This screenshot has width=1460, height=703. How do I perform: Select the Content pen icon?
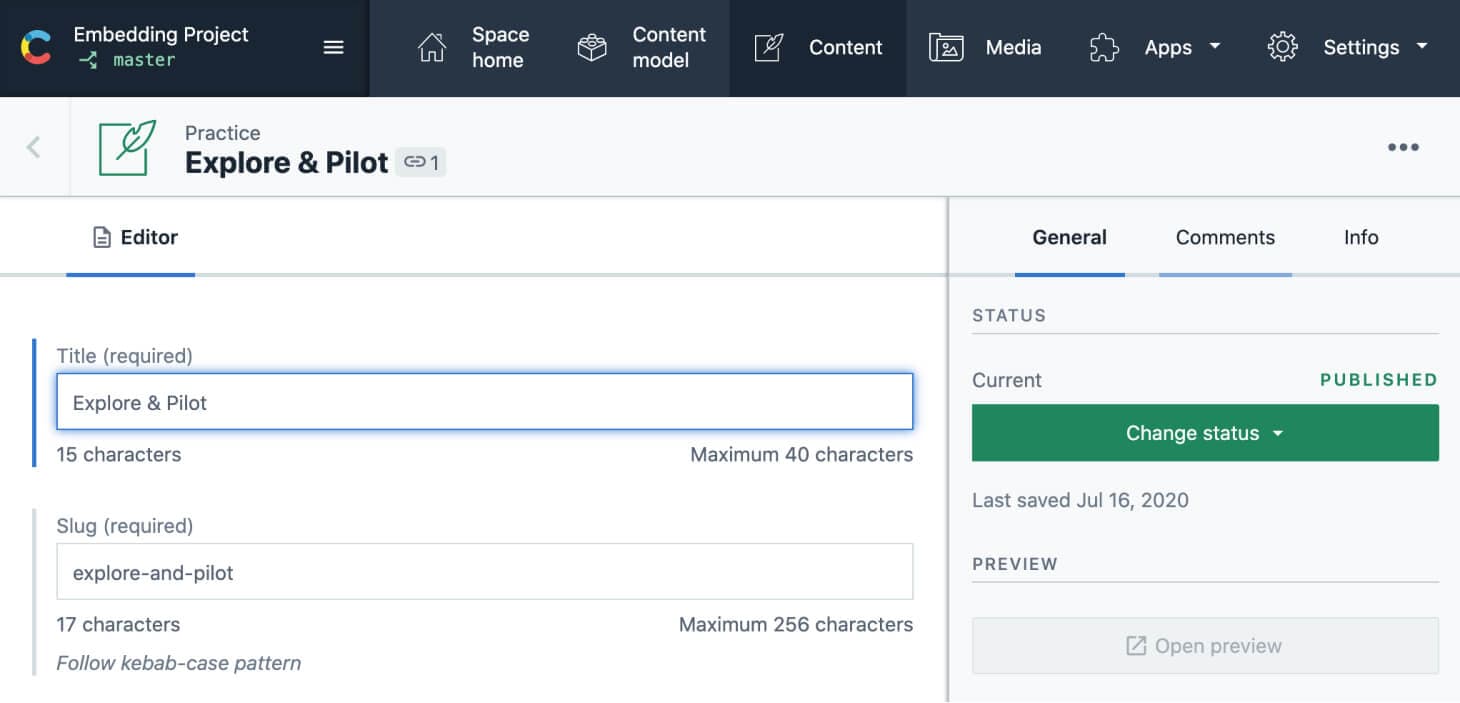767,47
